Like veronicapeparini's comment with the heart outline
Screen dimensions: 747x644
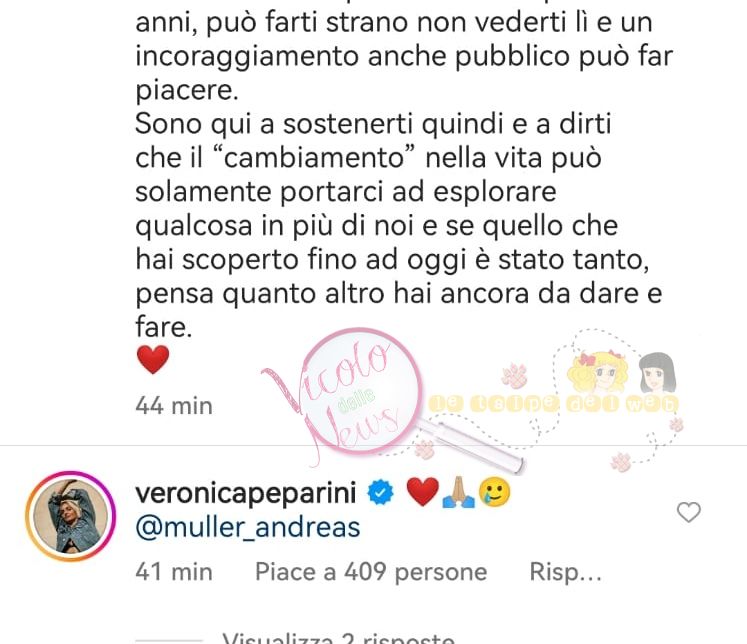click(688, 513)
